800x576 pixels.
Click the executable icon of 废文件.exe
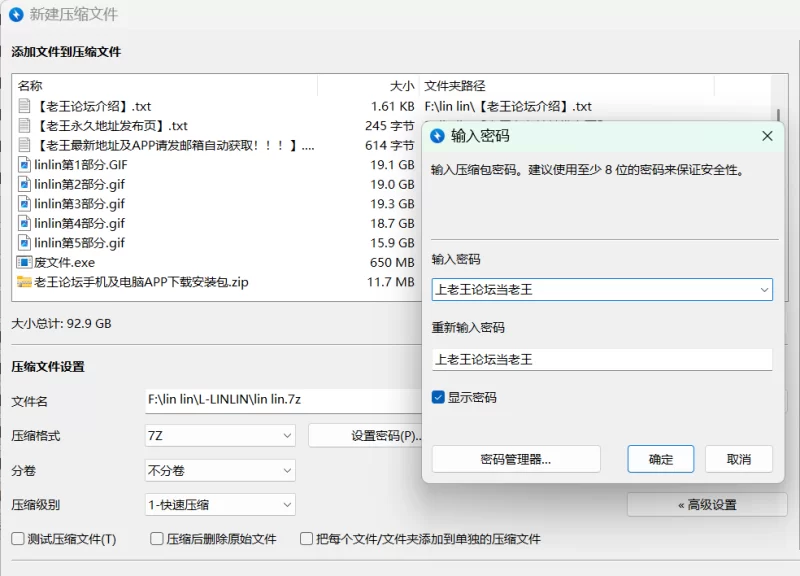pyautogui.click(x=24, y=262)
